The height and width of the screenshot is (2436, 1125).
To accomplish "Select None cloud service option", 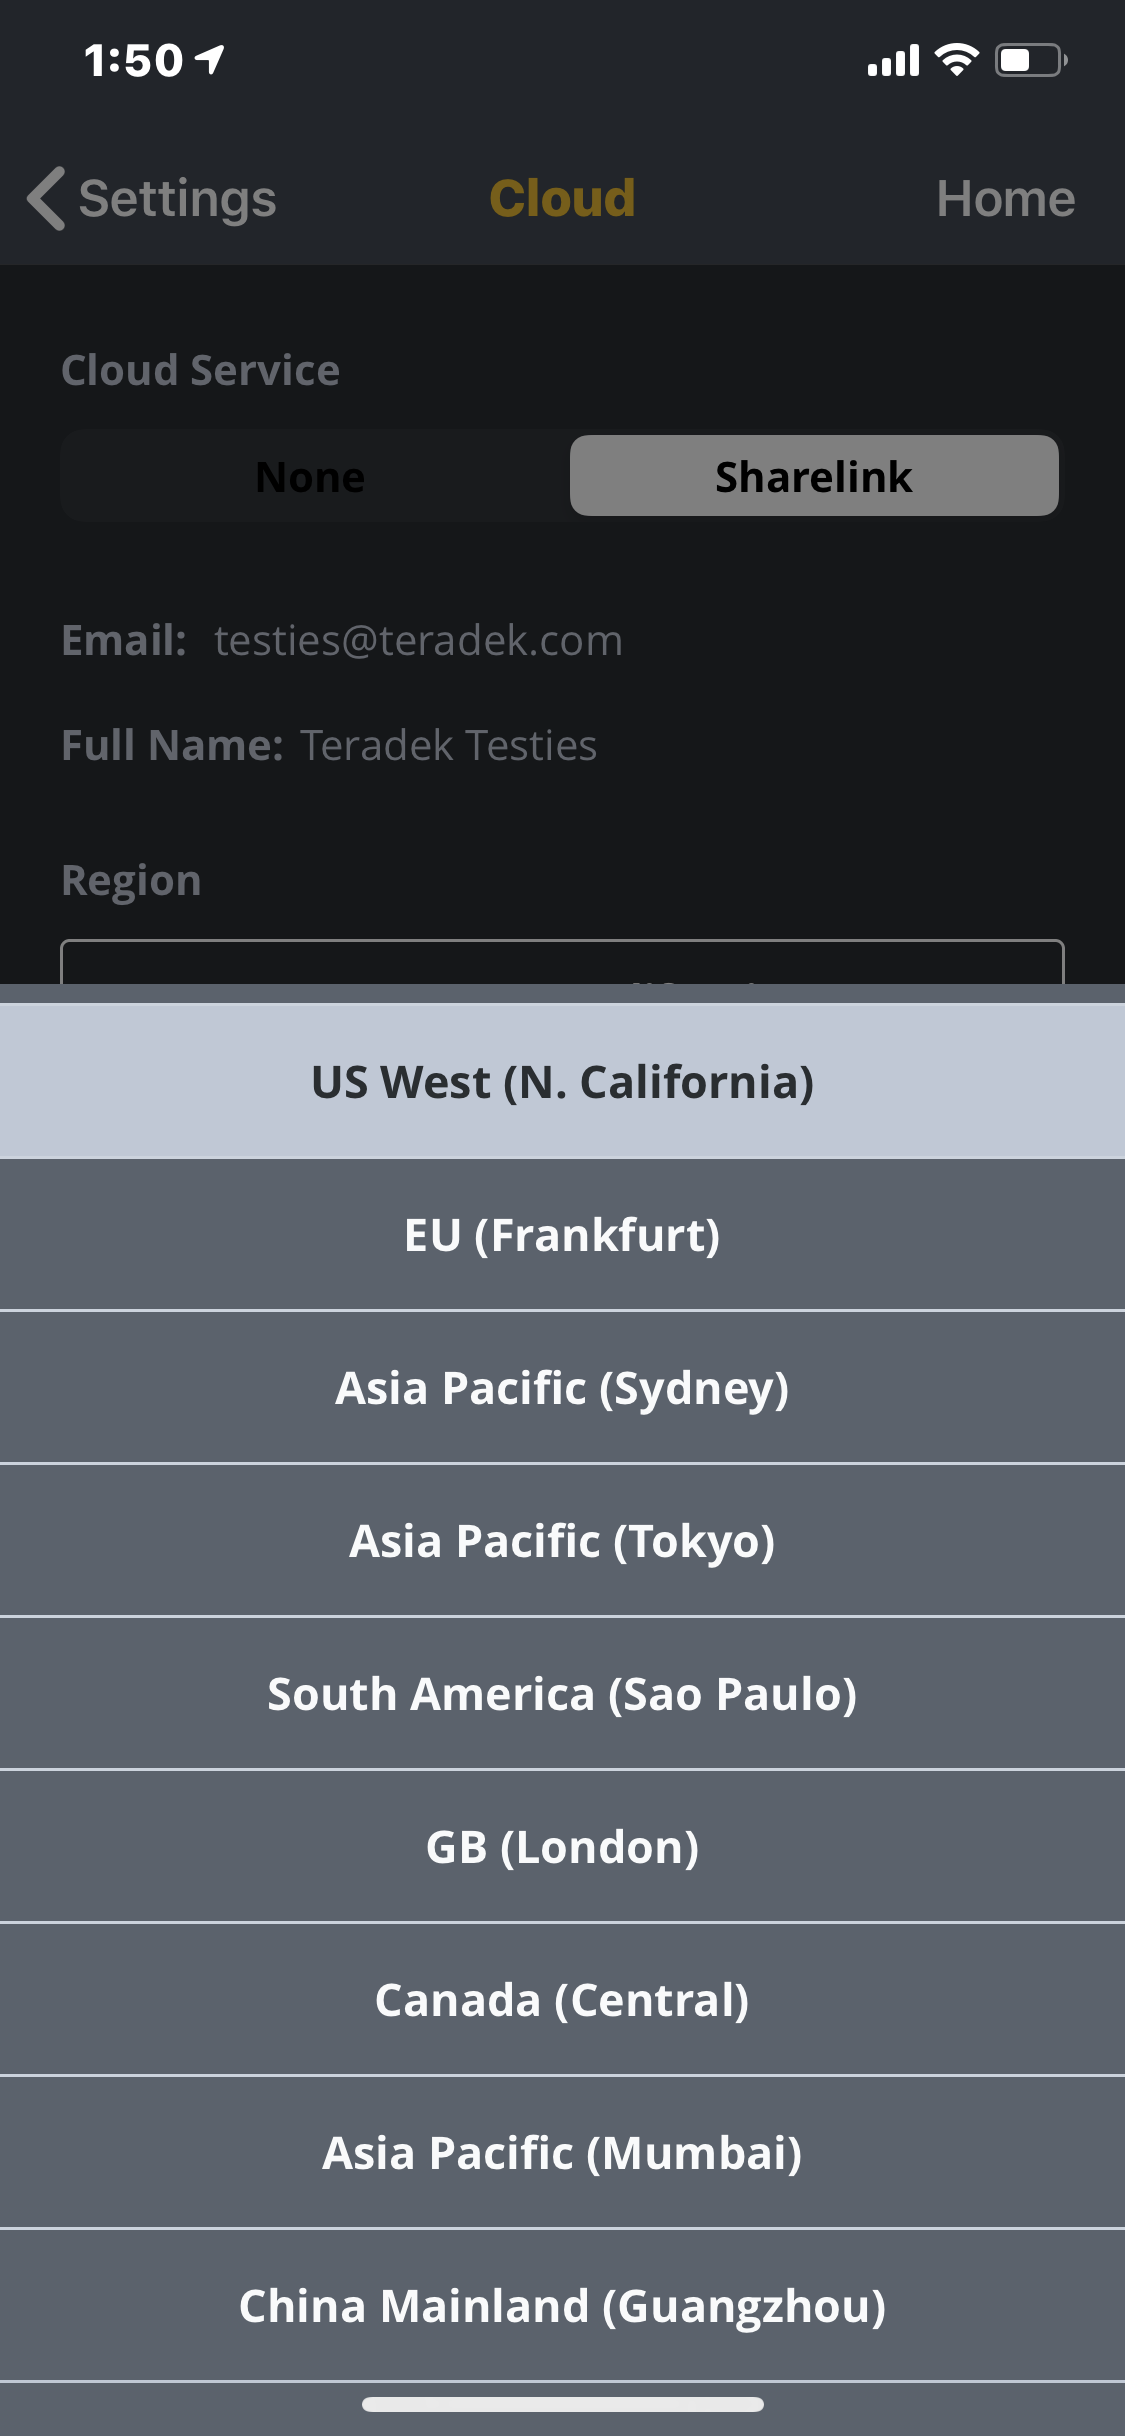I will pos(311,476).
